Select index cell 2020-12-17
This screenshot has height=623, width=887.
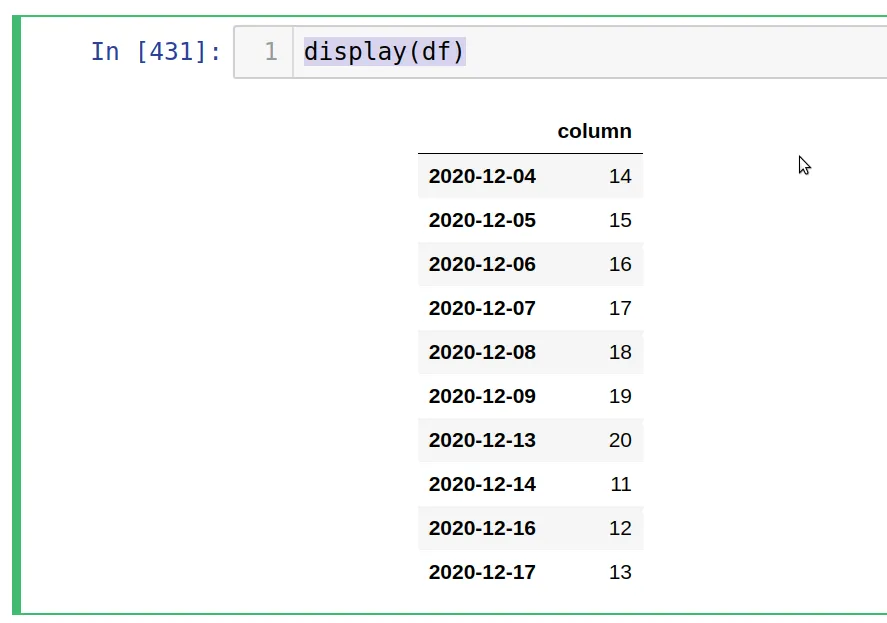click(482, 573)
